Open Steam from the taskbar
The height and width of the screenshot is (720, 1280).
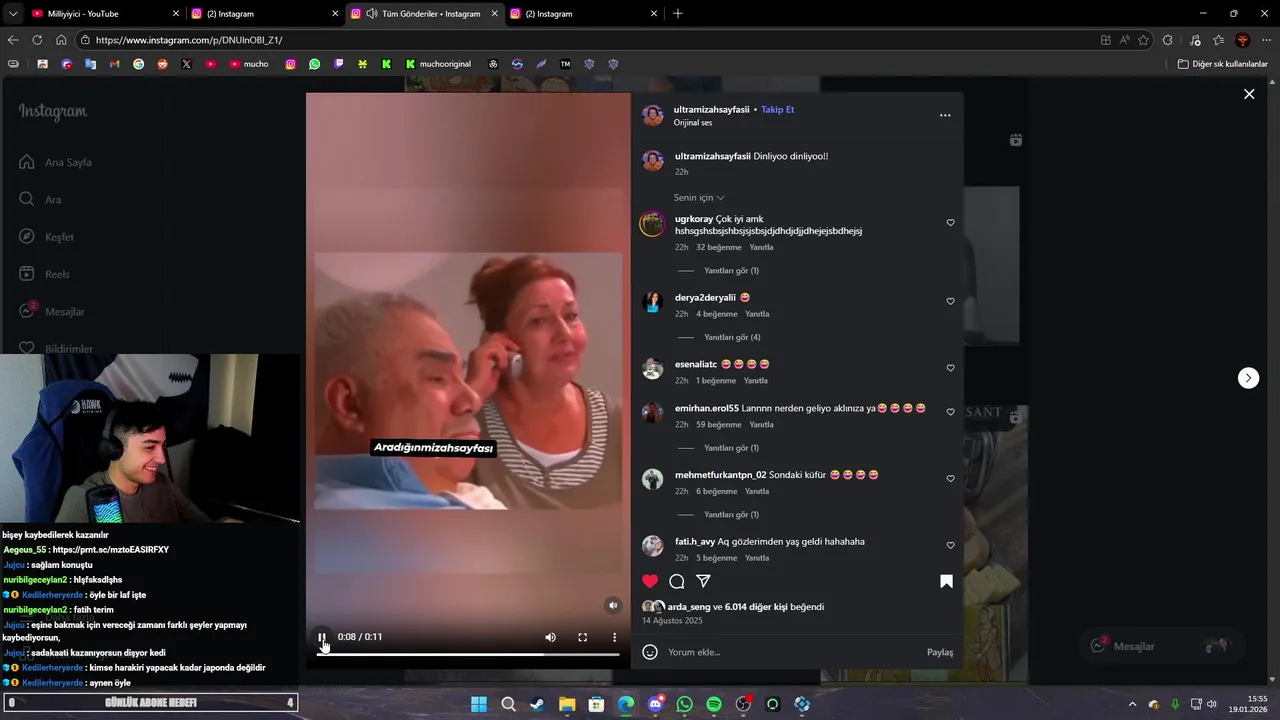(538, 704)
